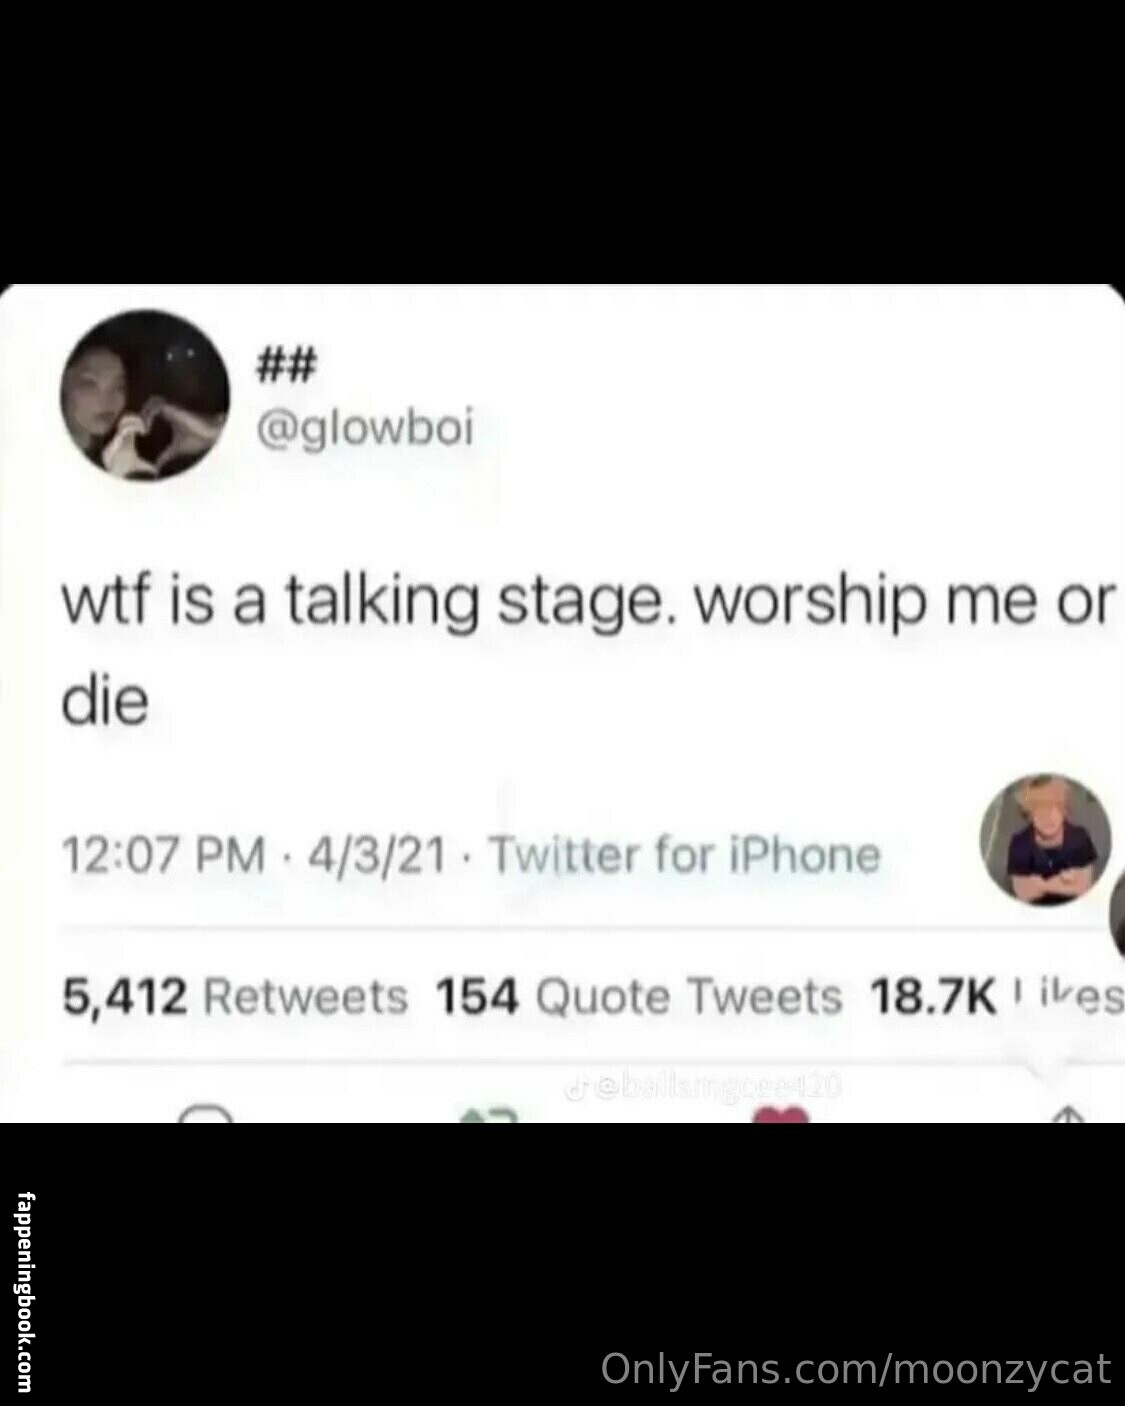Open the Twitter for iPhone source link
The image size is (1125, 1406).
[687, 855]
